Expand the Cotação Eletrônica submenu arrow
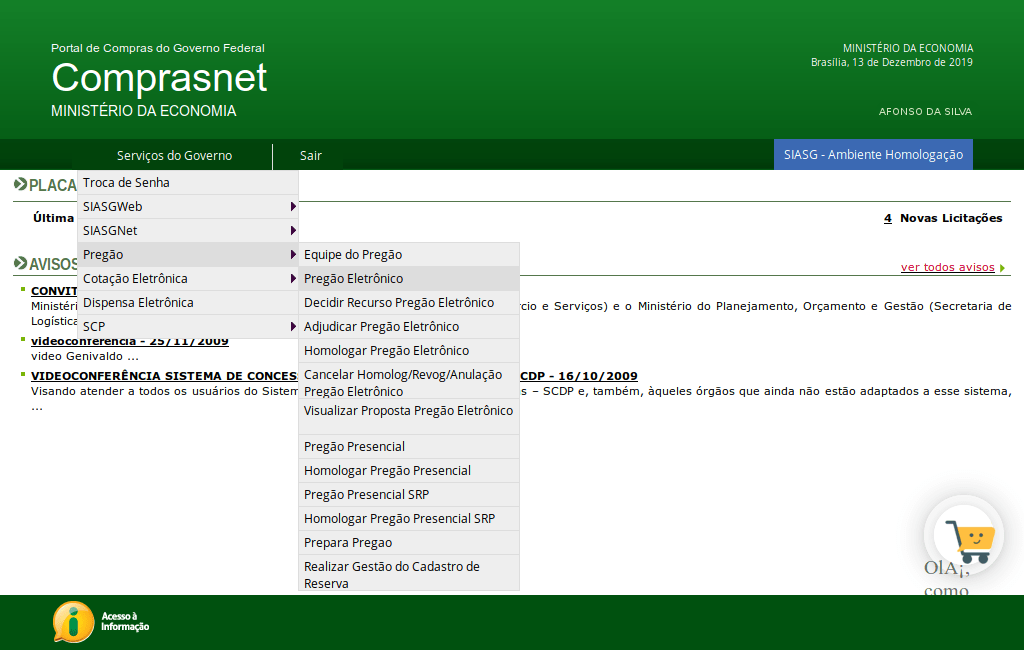Viewport: 1024px width, 650px height. [293, 278]
